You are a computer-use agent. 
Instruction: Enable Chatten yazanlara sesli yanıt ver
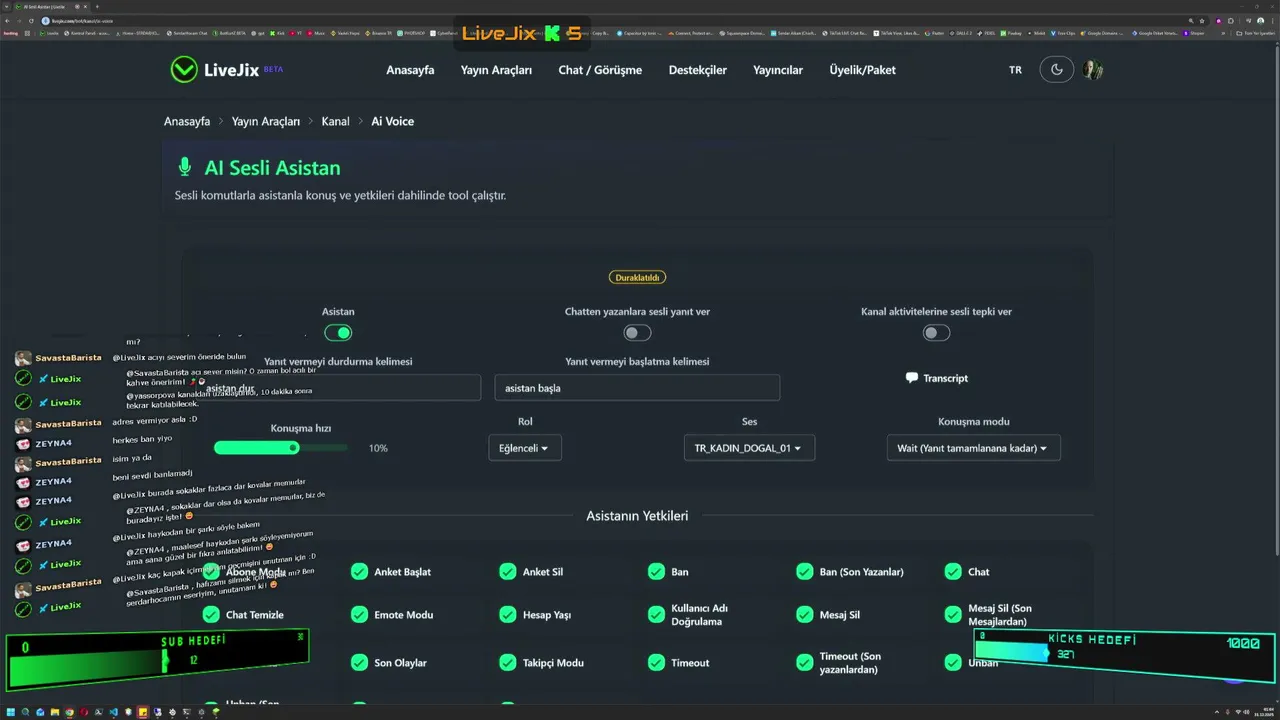pos(637,333)
